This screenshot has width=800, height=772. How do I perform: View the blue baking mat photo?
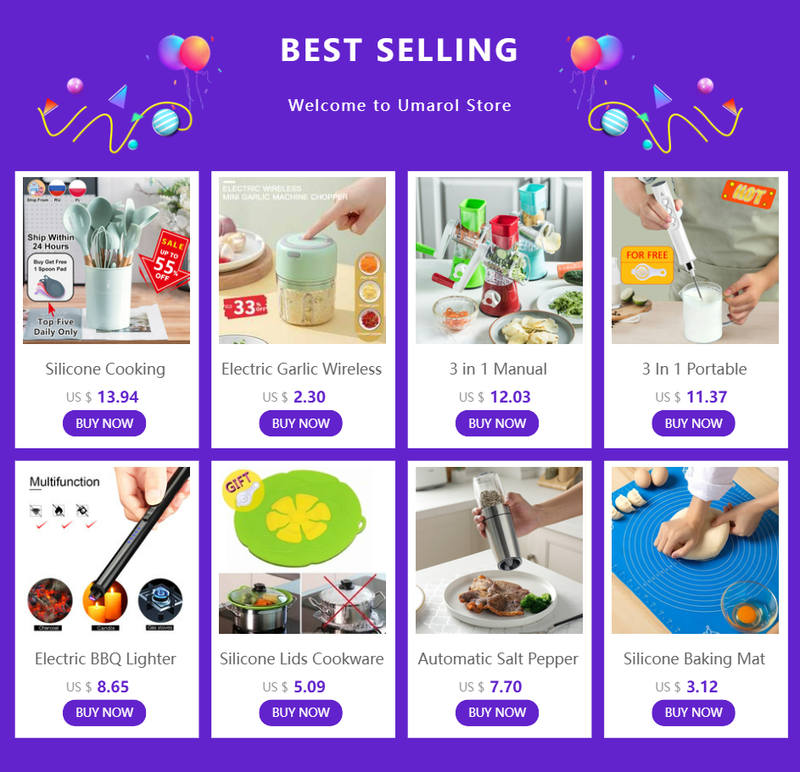[695, 550]
